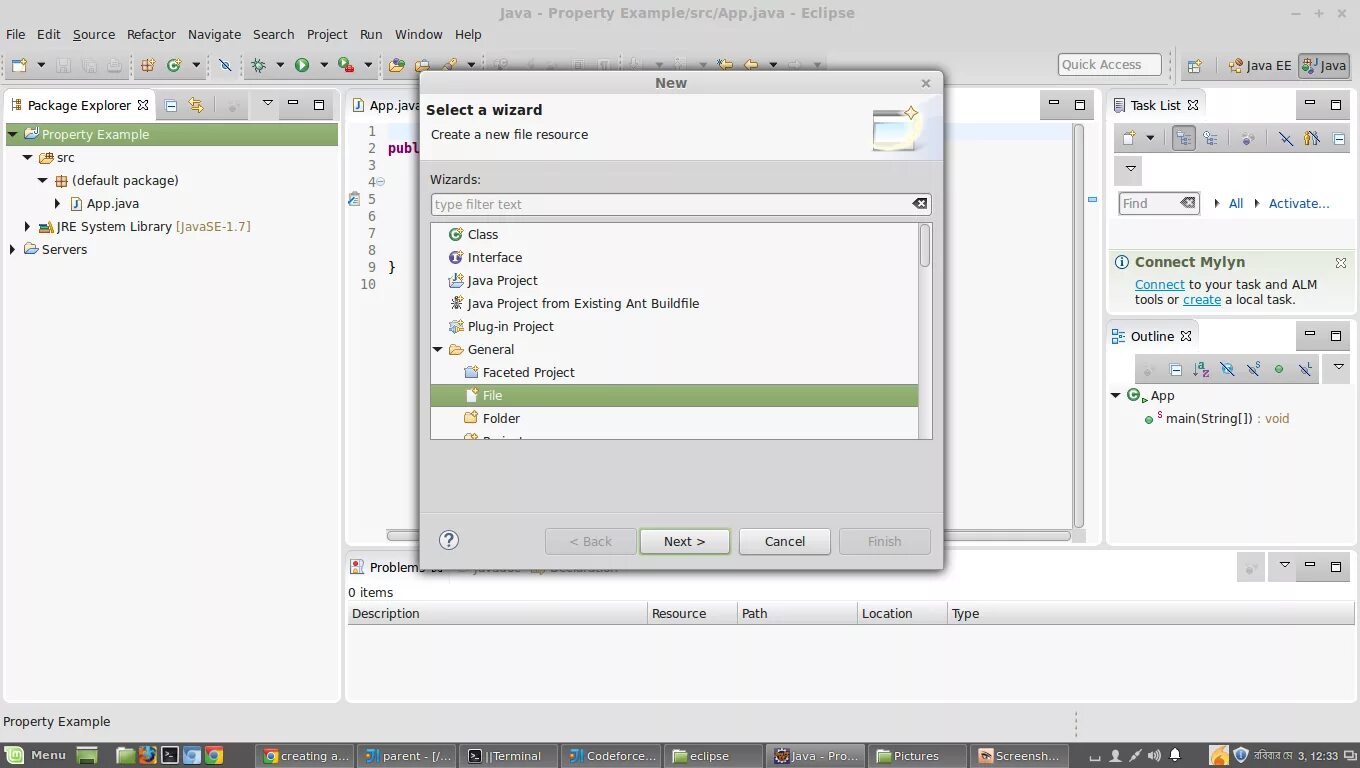Clear the wizard filter text icon
The height and width of the screenshot is (768, 1360).
click(919, 204)
